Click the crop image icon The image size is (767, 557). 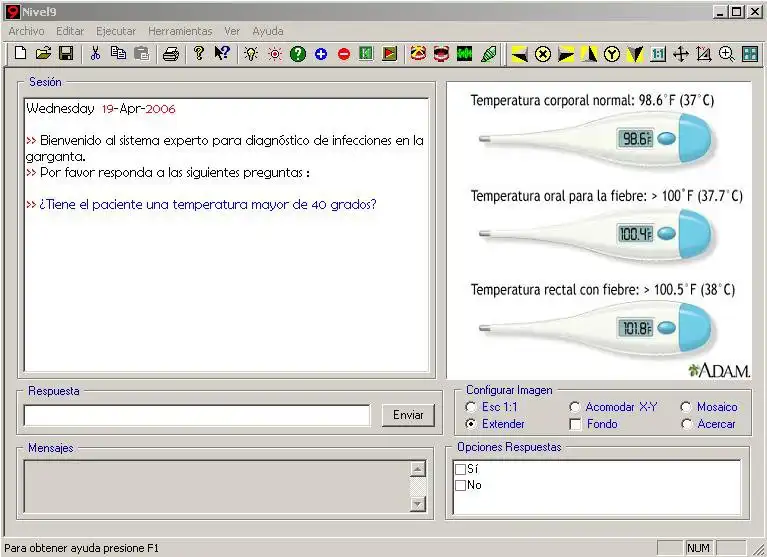click(x=703, y=54)
